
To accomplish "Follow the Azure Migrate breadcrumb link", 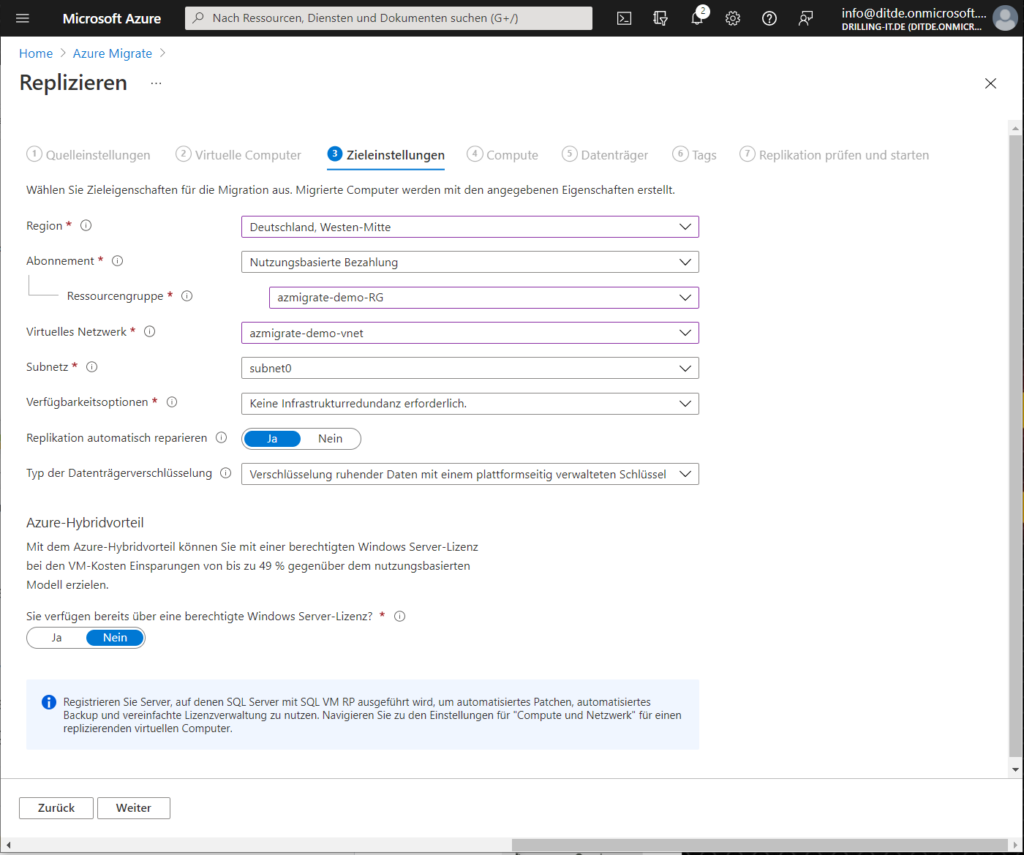I will (x=112, y=54).
